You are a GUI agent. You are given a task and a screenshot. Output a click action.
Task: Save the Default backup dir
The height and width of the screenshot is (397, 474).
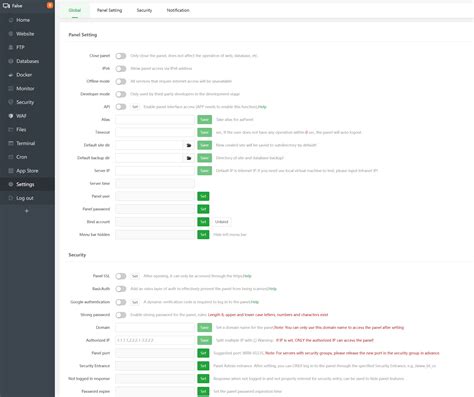[x=204, y=158]
